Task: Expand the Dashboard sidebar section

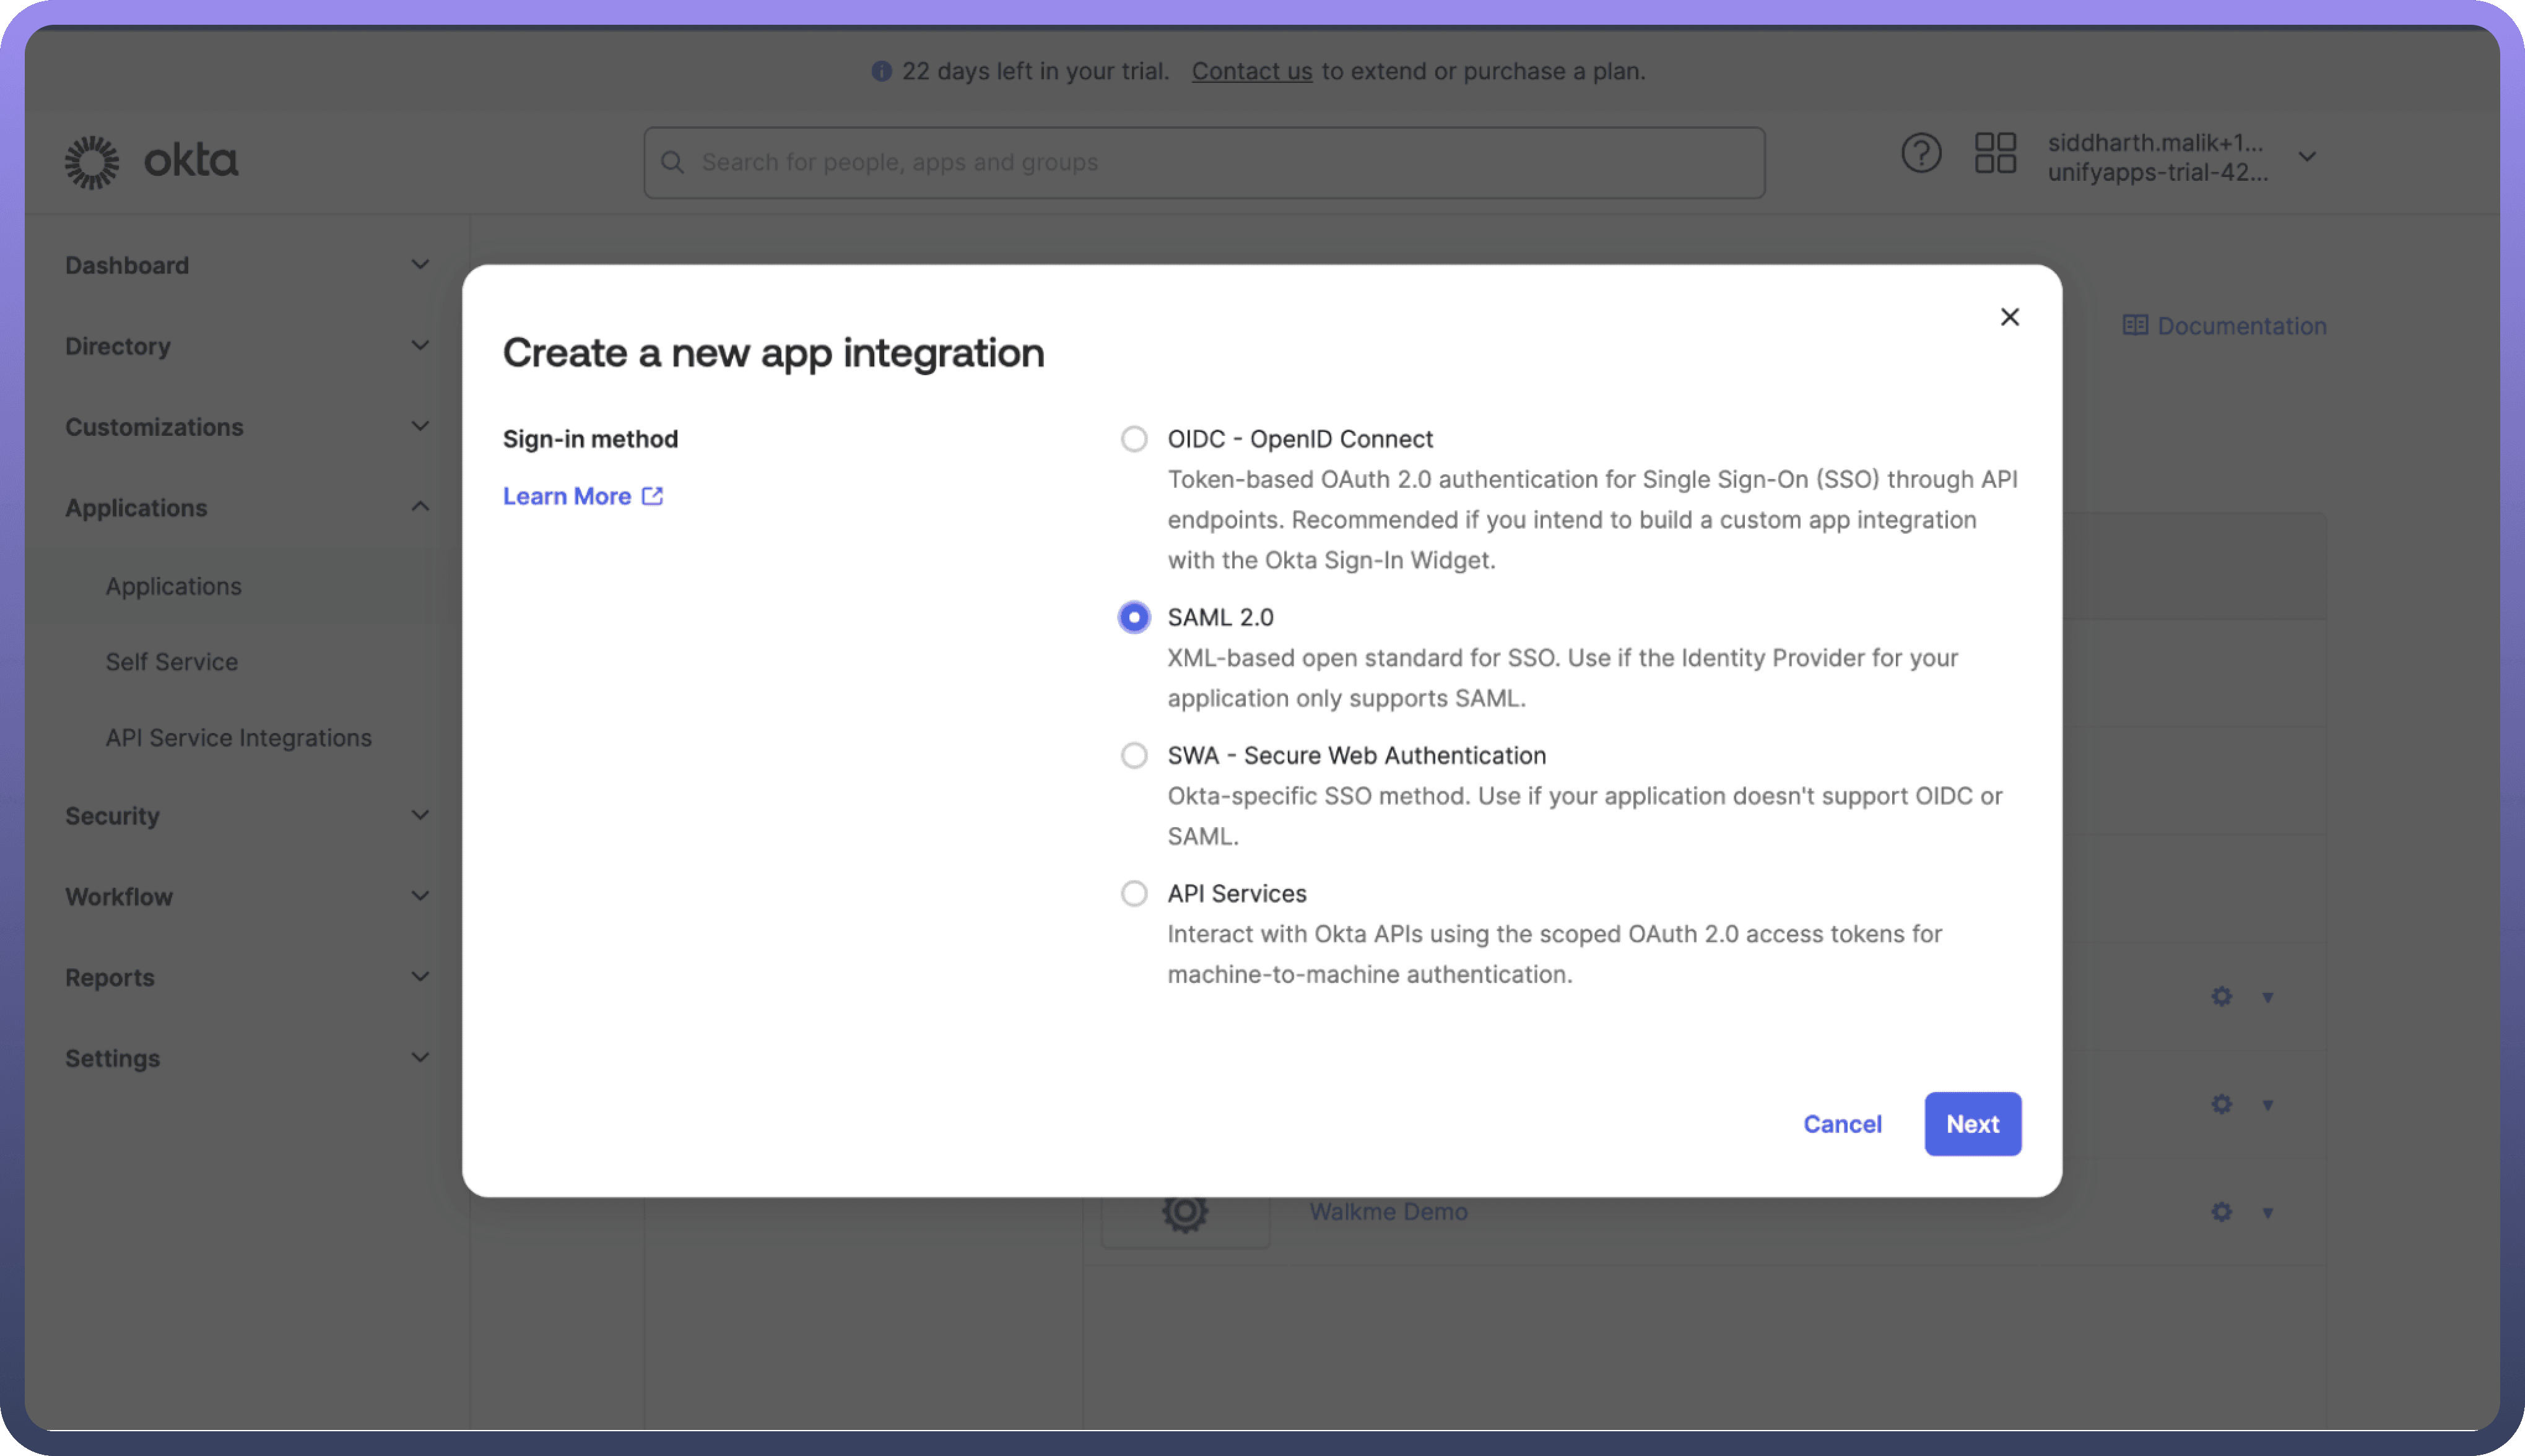Action: [x=420, y=265]
